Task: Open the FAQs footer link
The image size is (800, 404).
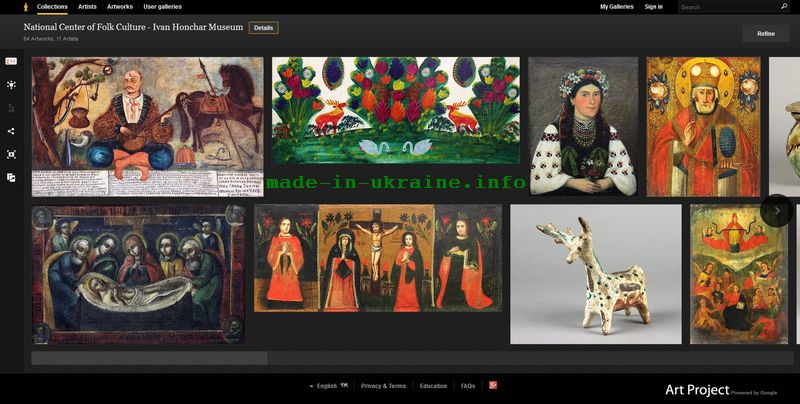Action: click(468, 386)
